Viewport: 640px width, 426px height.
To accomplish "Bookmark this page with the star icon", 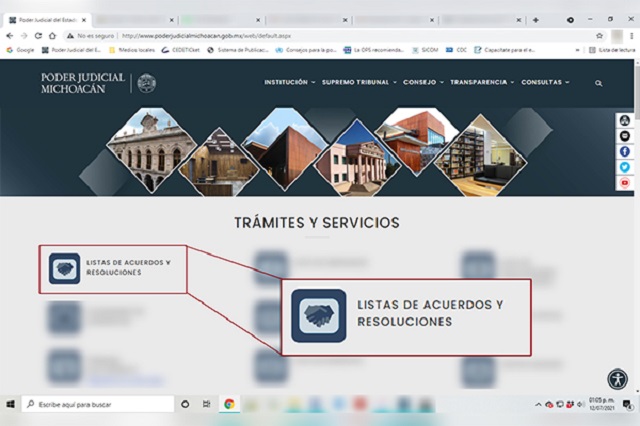I will point(599,36).
